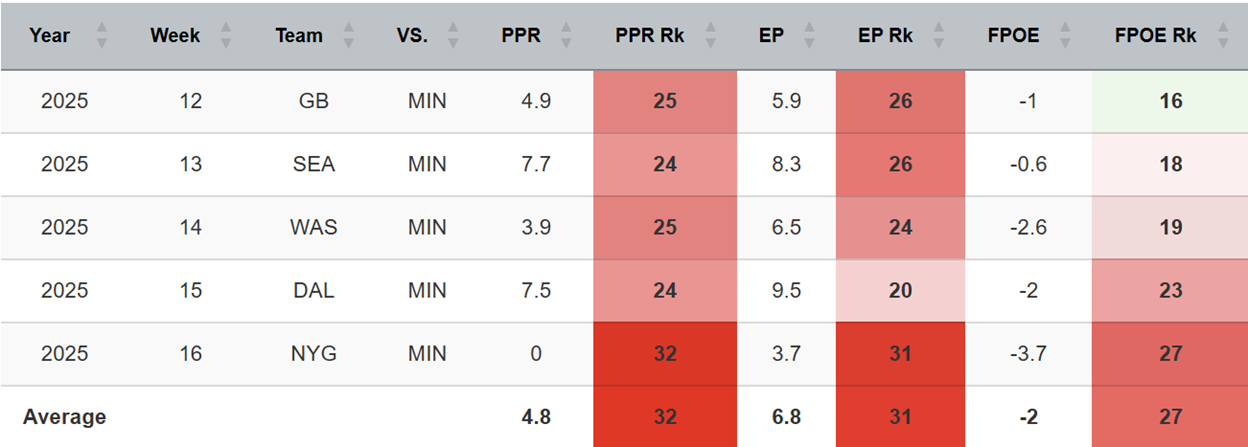Click the WAS team cell
1248x447 pixels.
314,227
